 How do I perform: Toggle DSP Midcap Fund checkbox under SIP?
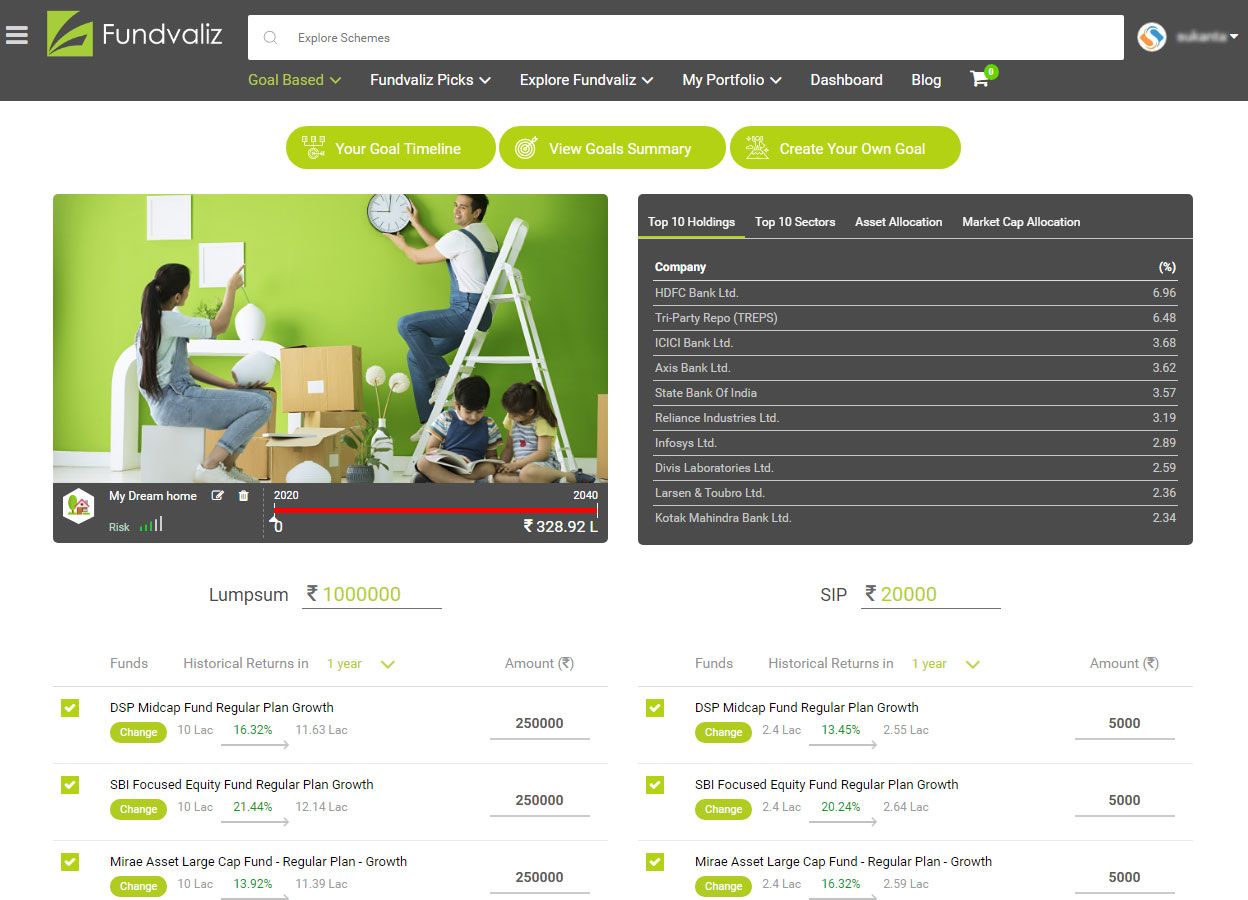pos(655,708)
